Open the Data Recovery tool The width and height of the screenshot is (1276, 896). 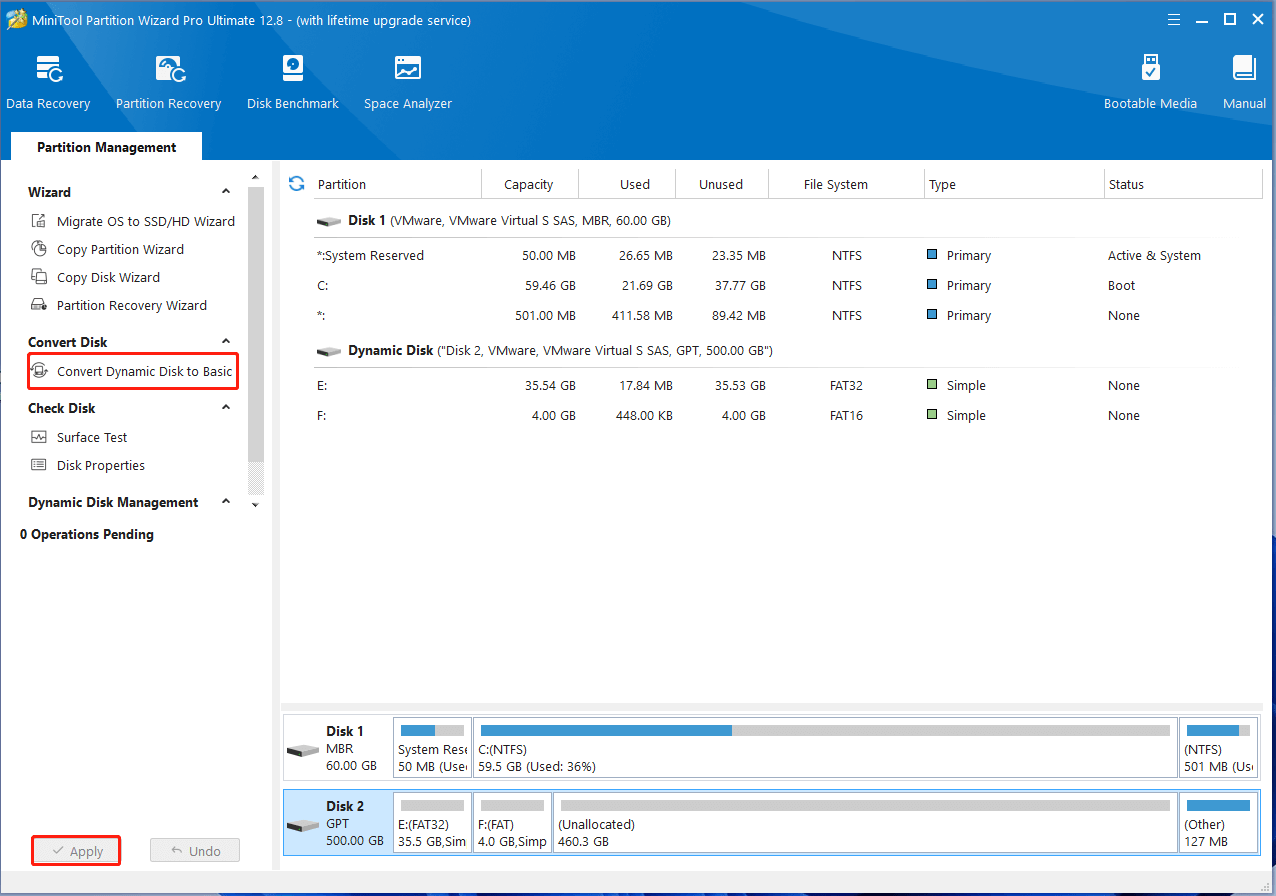pyautogui.click(x=48, y=83)
